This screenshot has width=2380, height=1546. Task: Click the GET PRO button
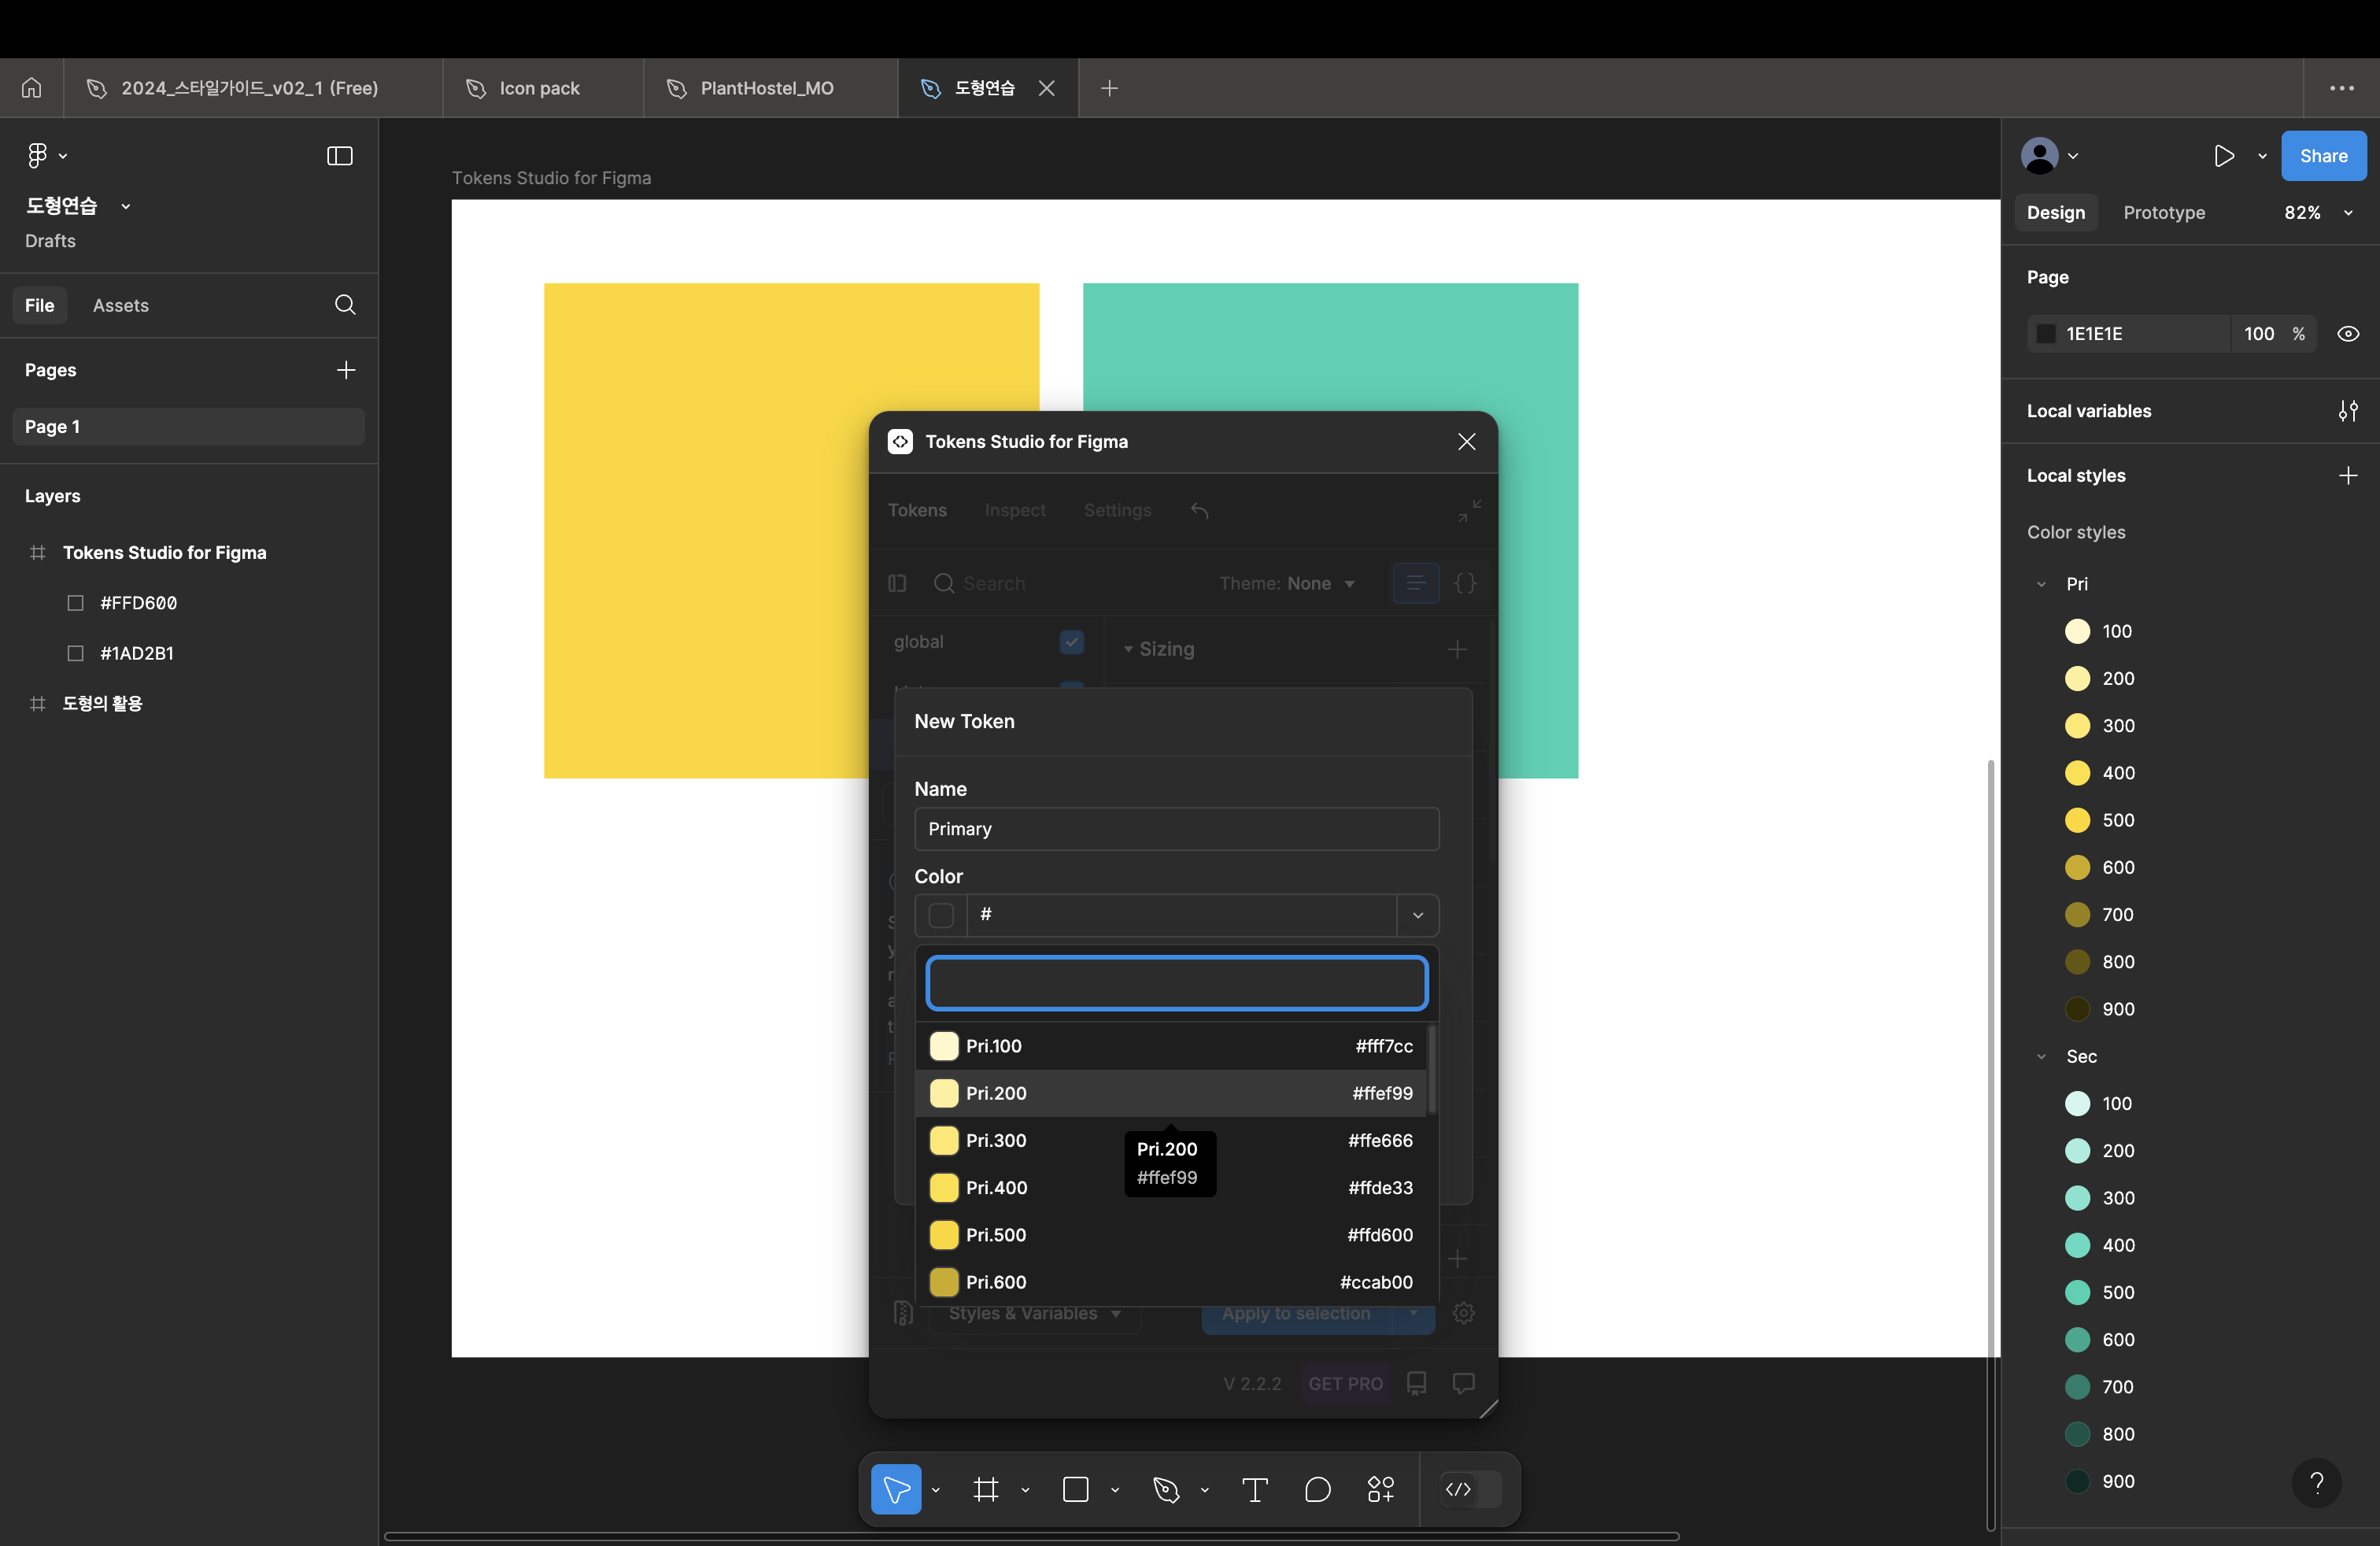tap(1345, 1383)
